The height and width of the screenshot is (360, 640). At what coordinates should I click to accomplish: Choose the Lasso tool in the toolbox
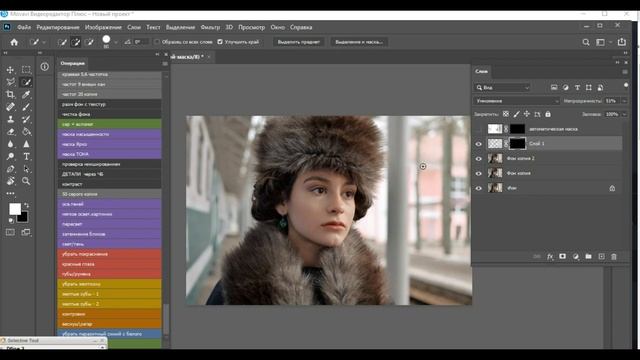(10, 82)
